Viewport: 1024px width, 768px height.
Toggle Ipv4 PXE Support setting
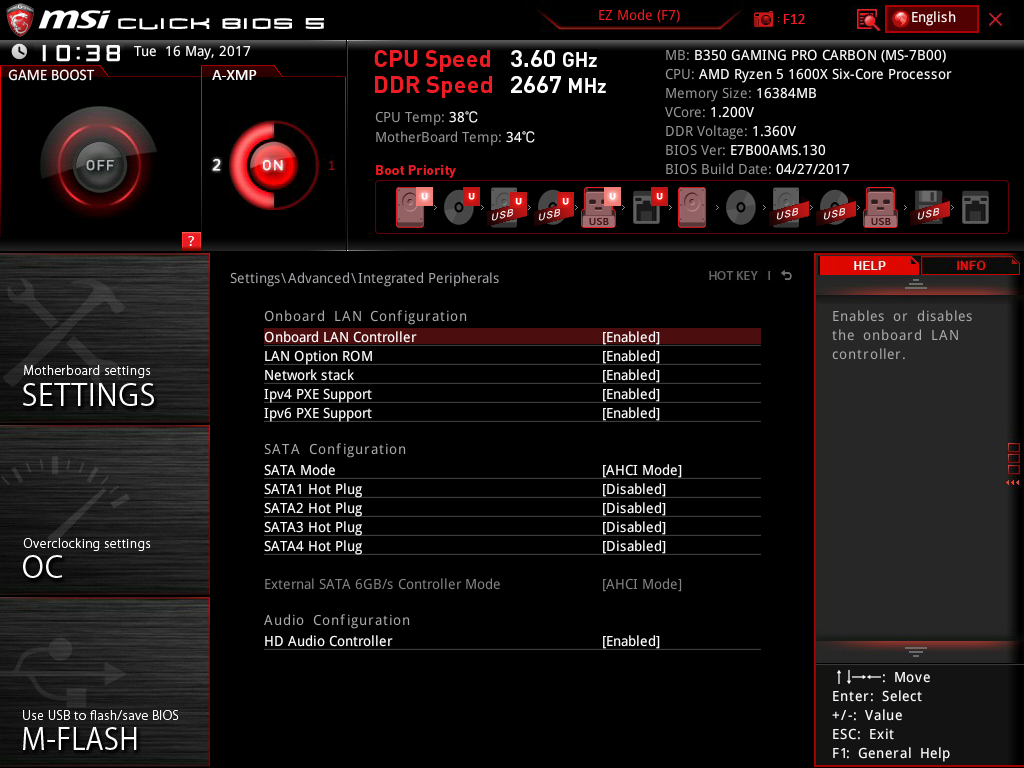click(x=512, y=394)
